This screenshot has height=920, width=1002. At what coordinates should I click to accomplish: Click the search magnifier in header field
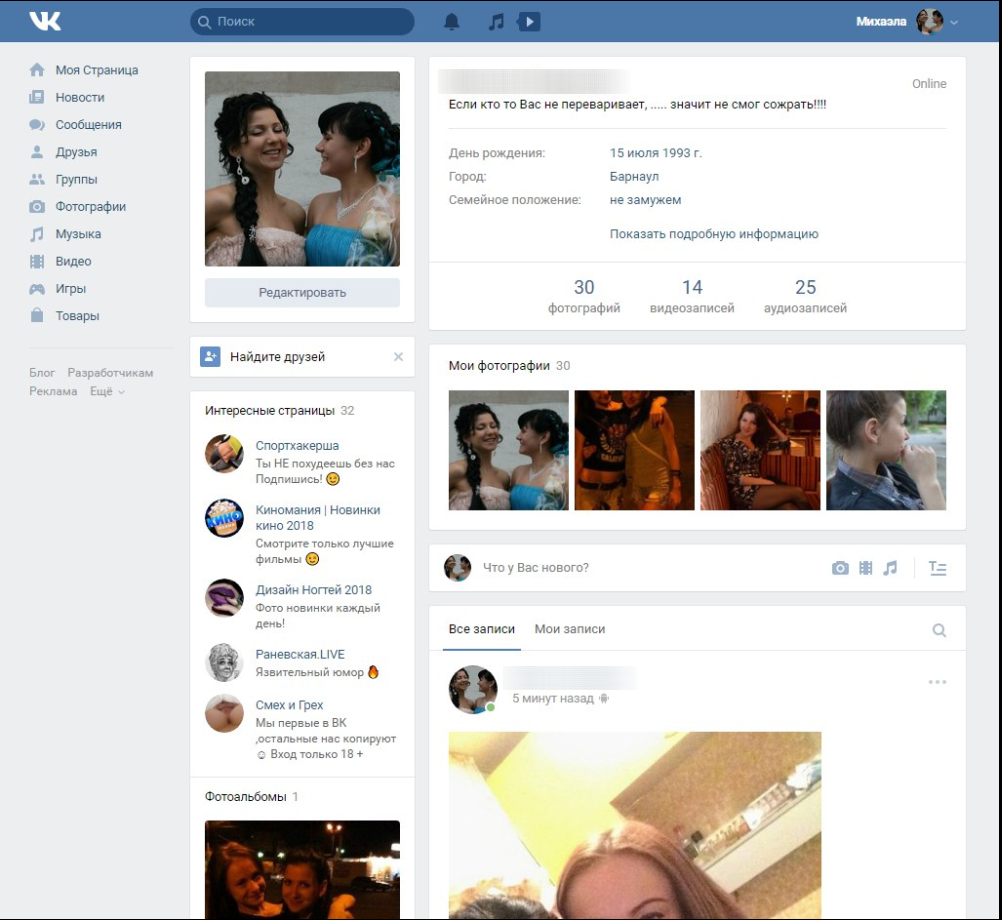[204, 22]
